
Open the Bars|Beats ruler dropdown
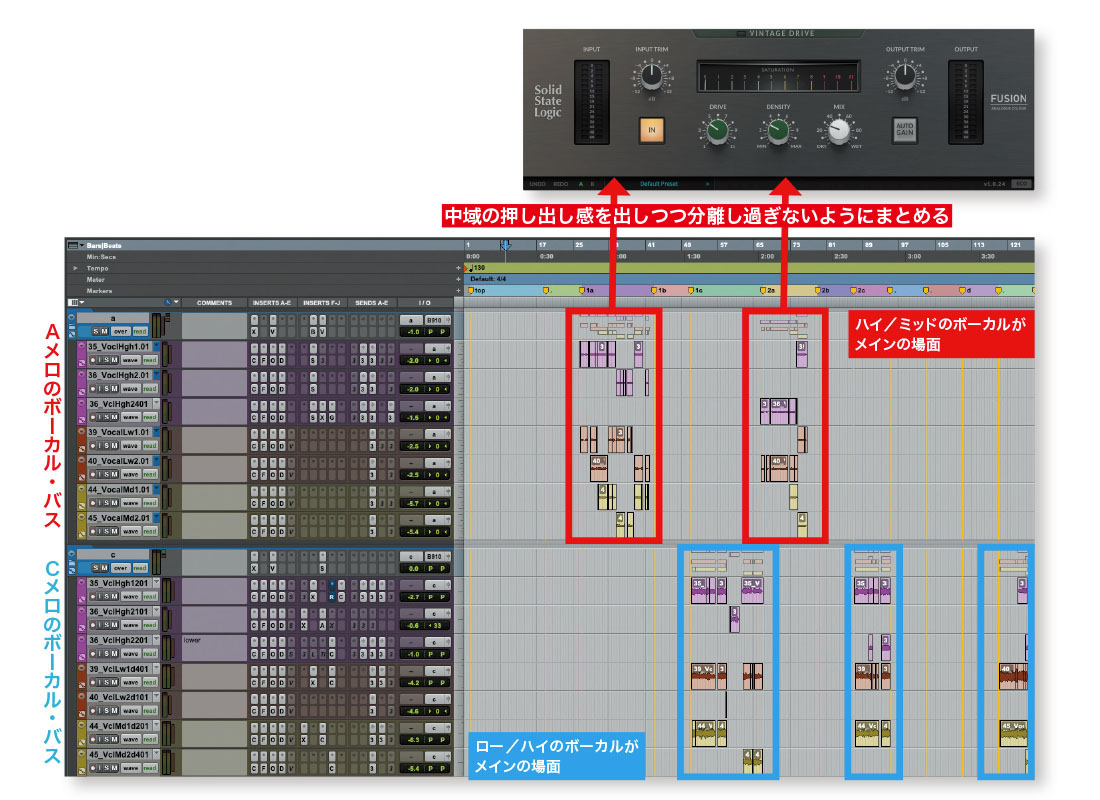(x=81, y=246)
